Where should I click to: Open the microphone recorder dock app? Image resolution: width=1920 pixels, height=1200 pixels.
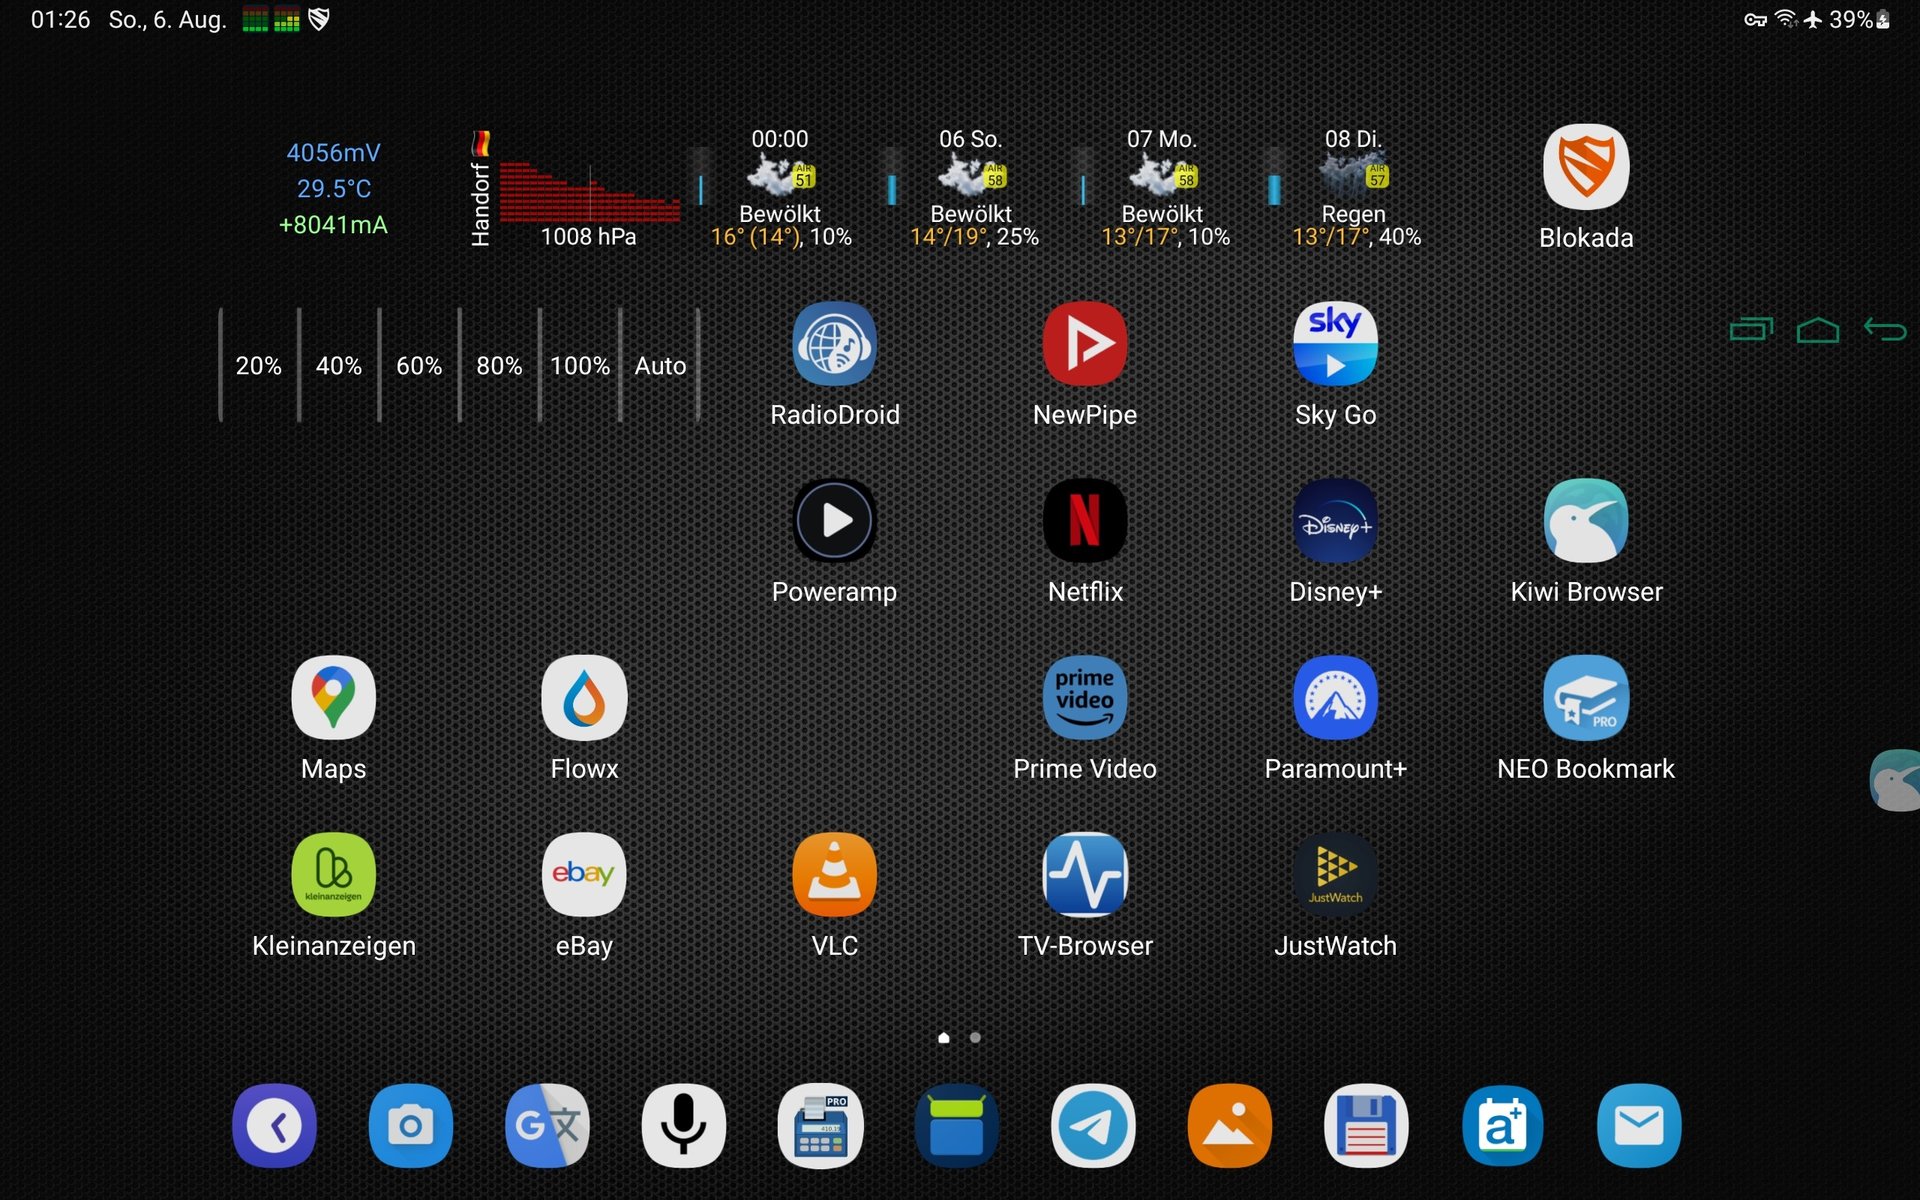click(x=684, y=1126)
